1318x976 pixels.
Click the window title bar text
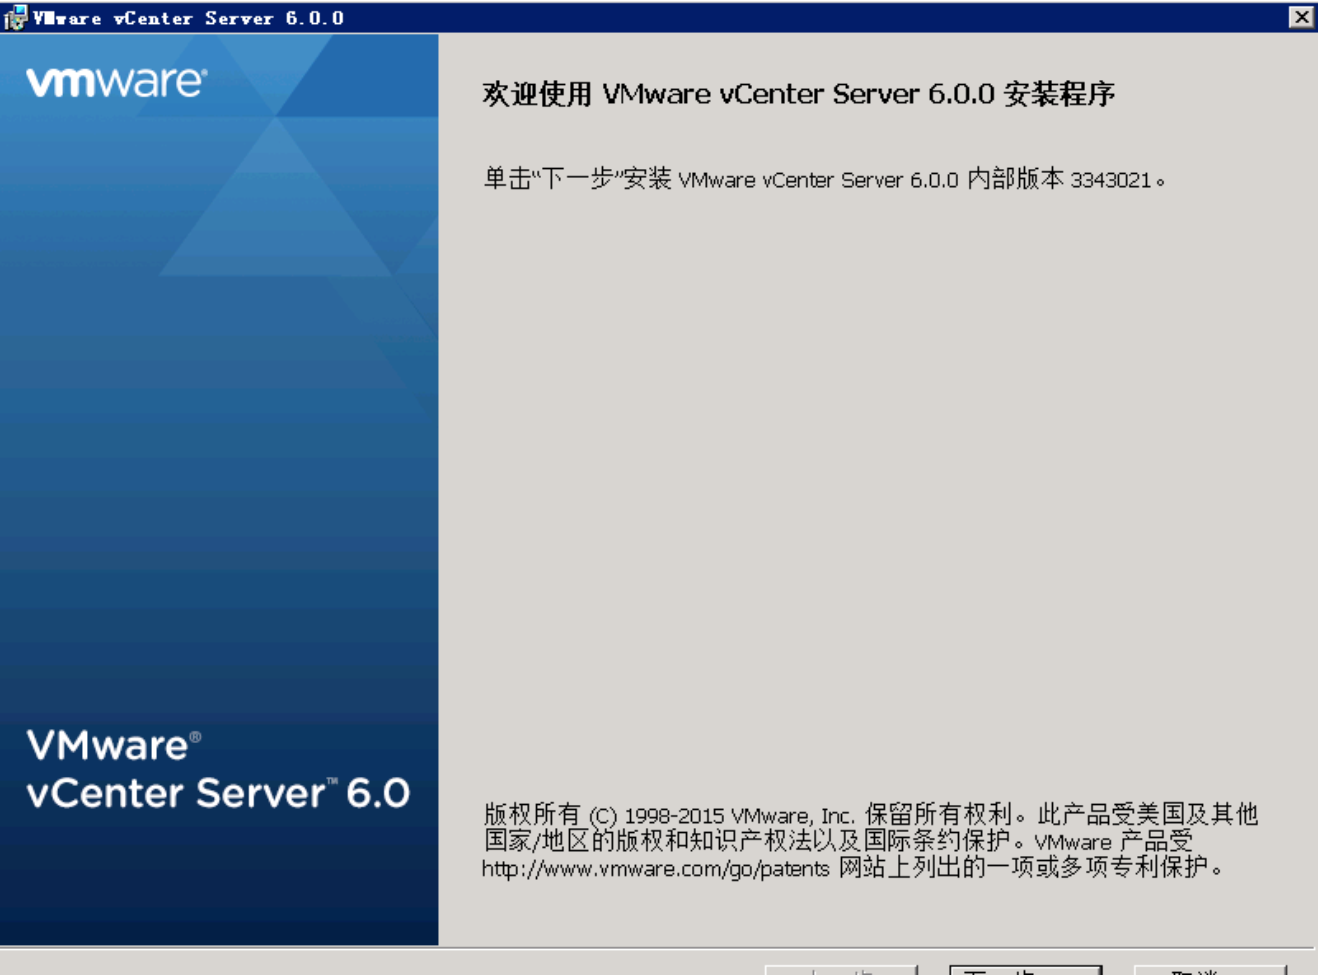point(188,18)
